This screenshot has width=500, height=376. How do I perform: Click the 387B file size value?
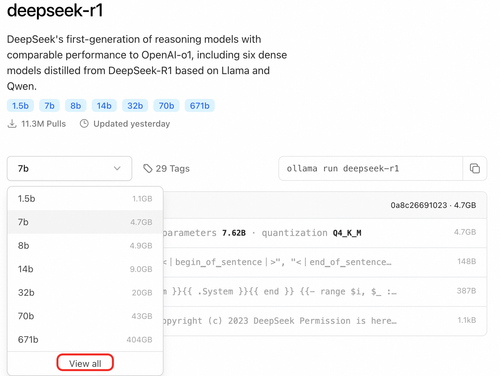point(466,291)
